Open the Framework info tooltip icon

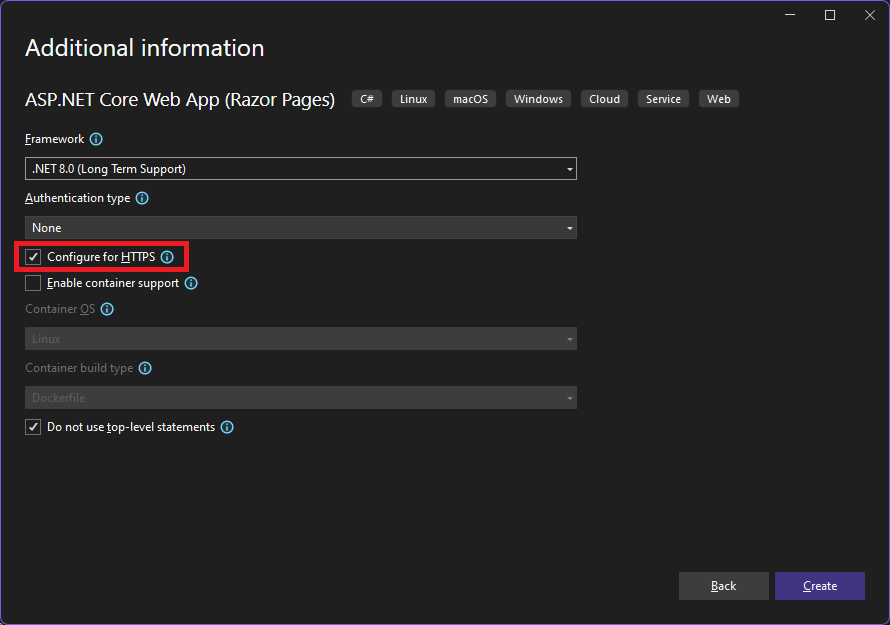(x=95, y=139)
